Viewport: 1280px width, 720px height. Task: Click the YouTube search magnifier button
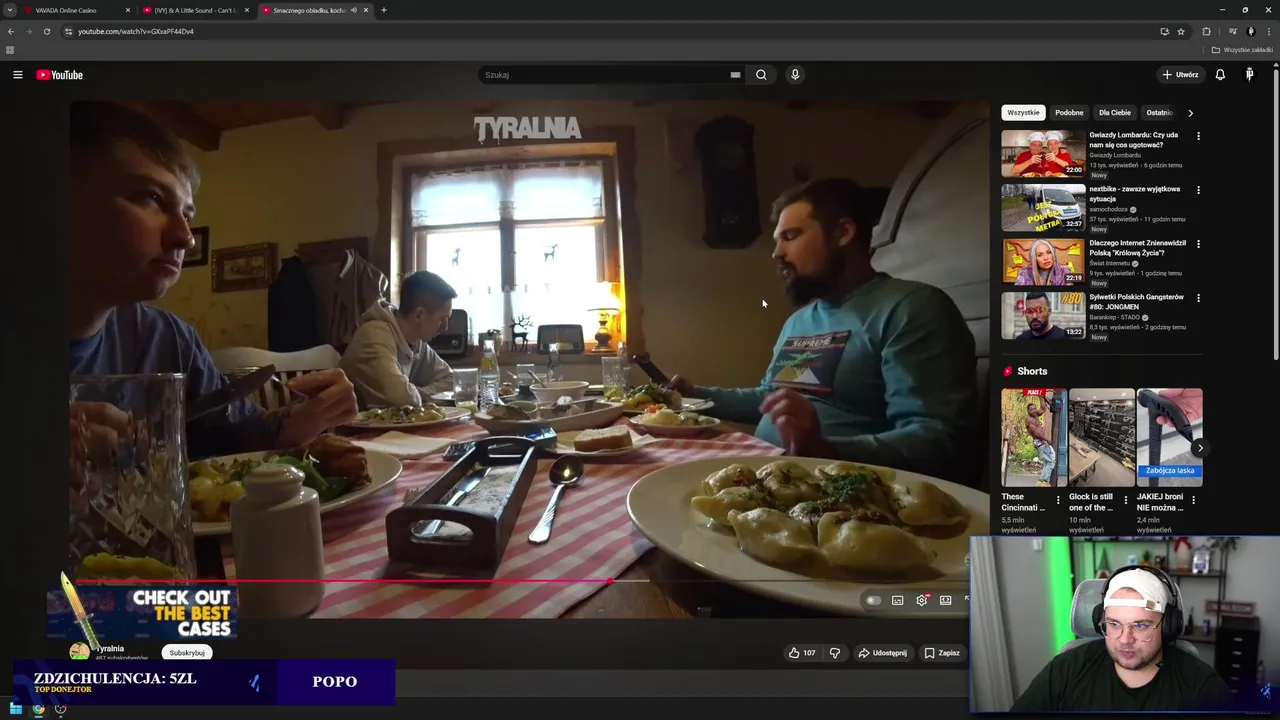(761, 75)
